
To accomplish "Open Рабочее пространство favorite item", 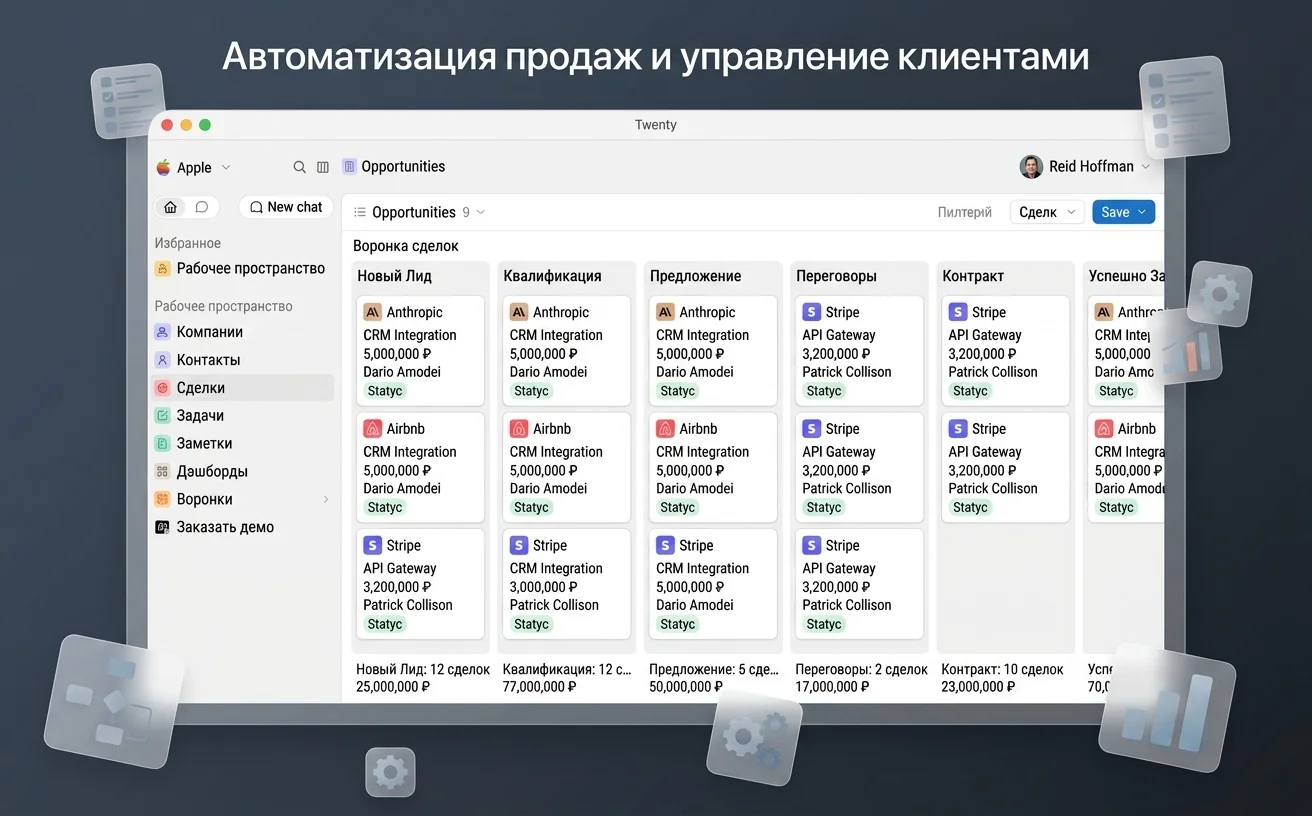I will 241,268.
